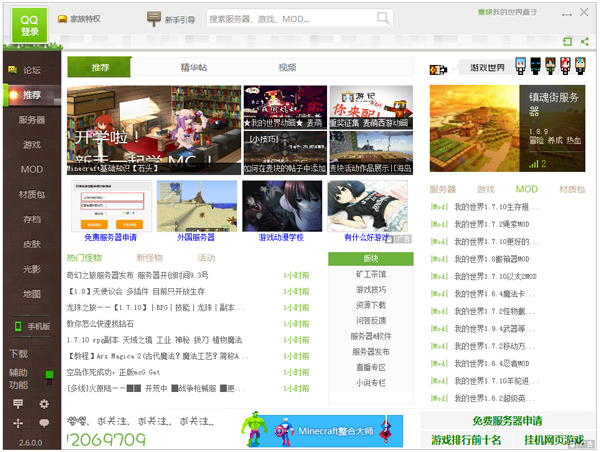Screen dimensions: 600x452
Task: Click the black enderman head icon
Action: pyautogui.click(x=536, y=66)
